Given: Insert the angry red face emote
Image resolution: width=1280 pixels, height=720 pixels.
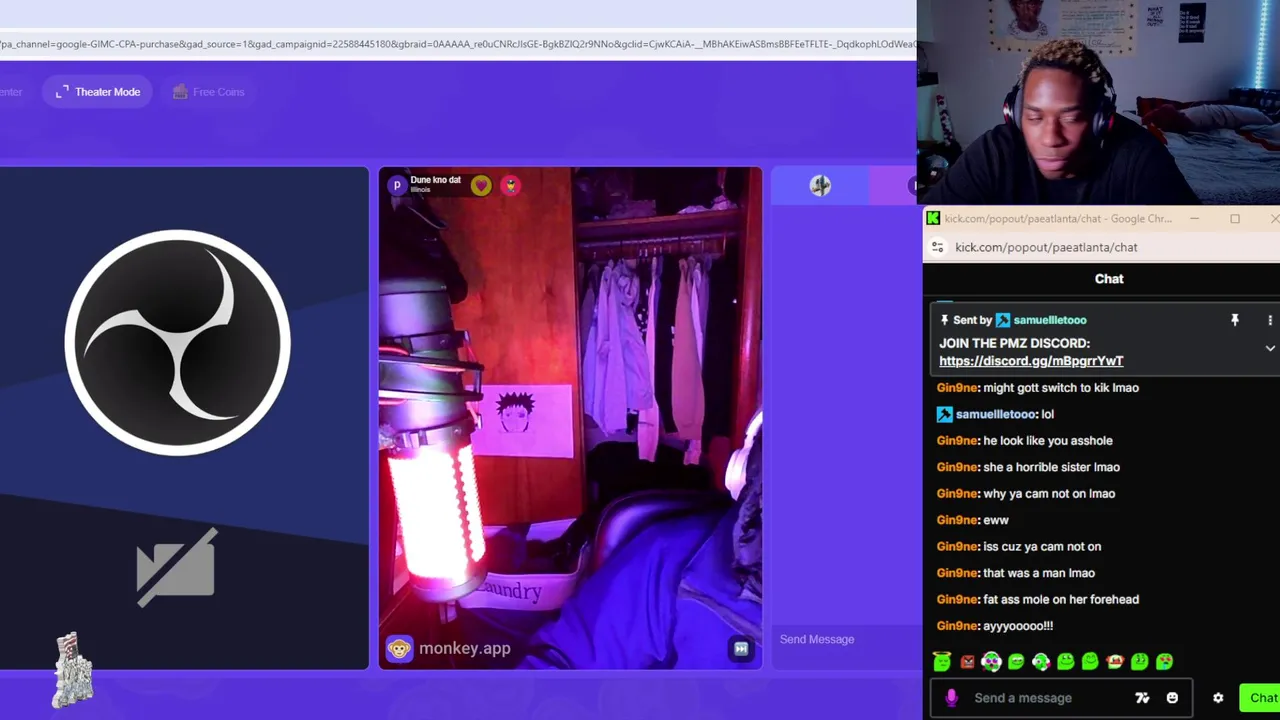Looking at the screenshot, I should coord(967,661).
